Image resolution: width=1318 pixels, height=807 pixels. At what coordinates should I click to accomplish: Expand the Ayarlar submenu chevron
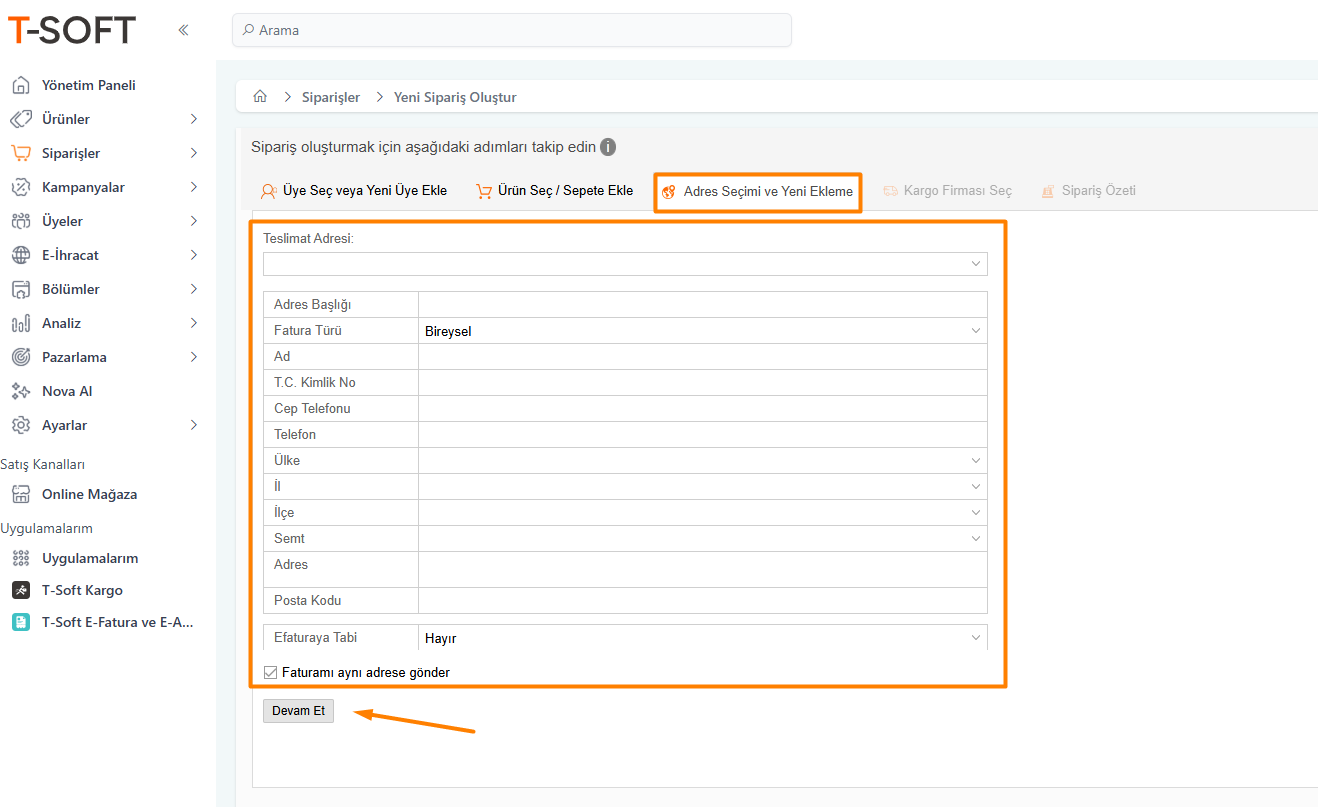click(194, 425)
